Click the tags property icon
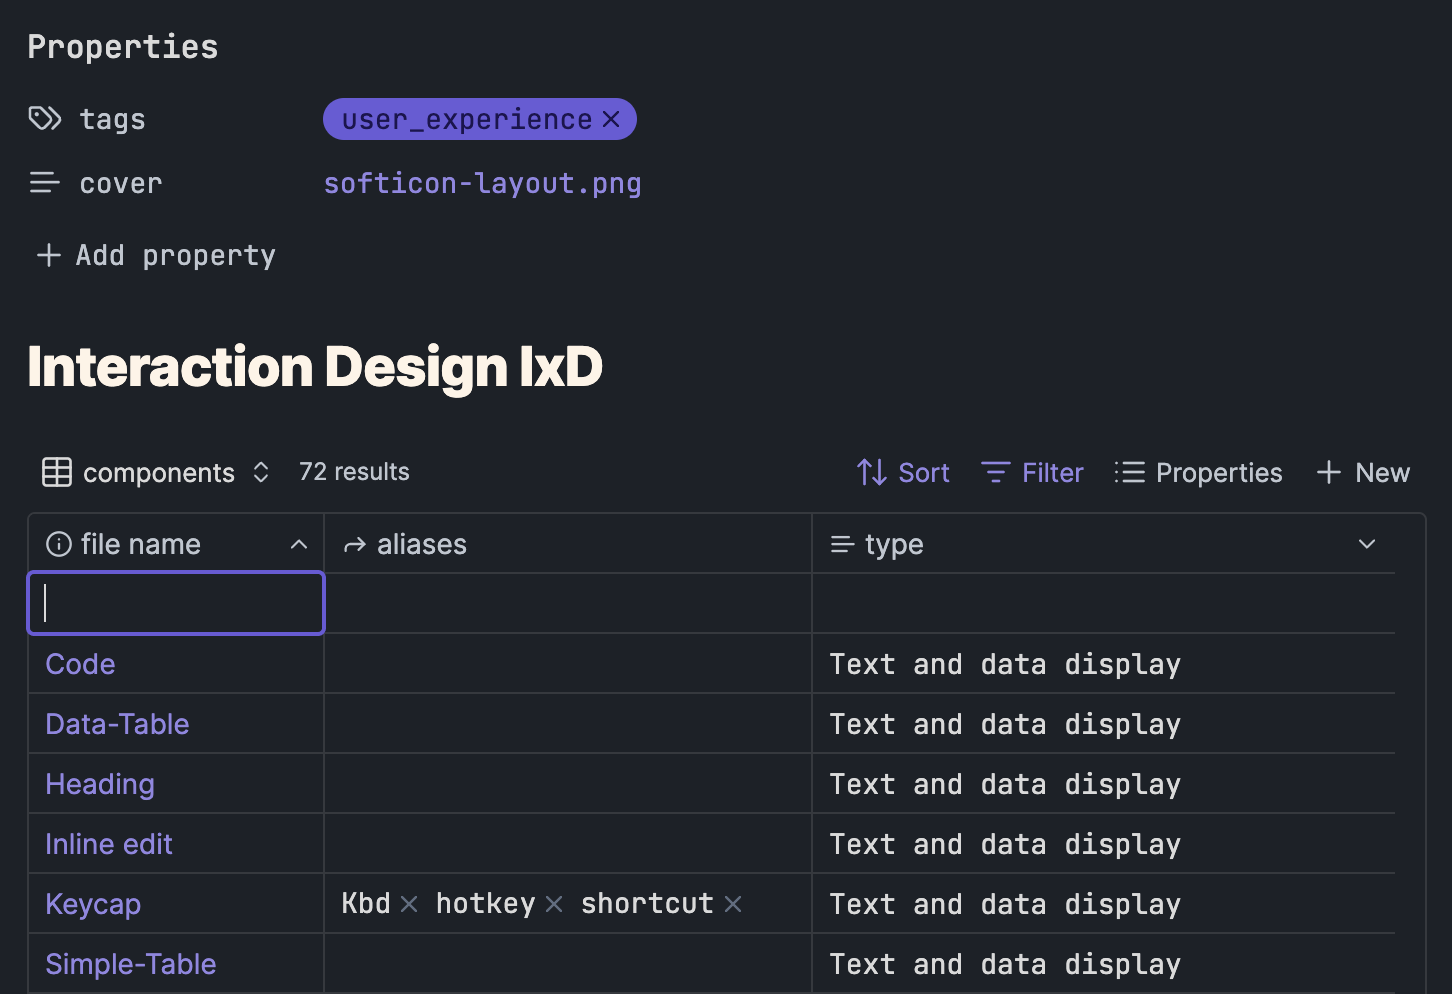The height and width of the screenshot is (994, 1452). 44,119
